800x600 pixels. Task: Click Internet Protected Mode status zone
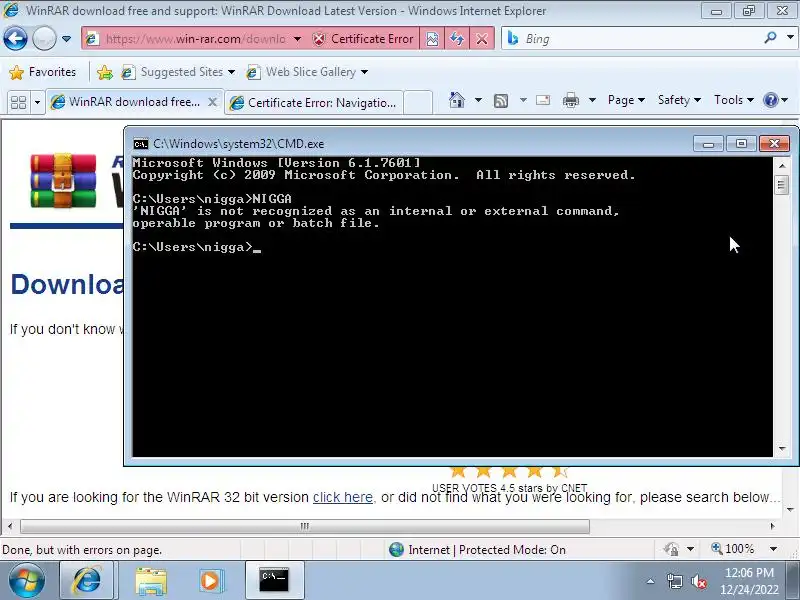[478, 549]
